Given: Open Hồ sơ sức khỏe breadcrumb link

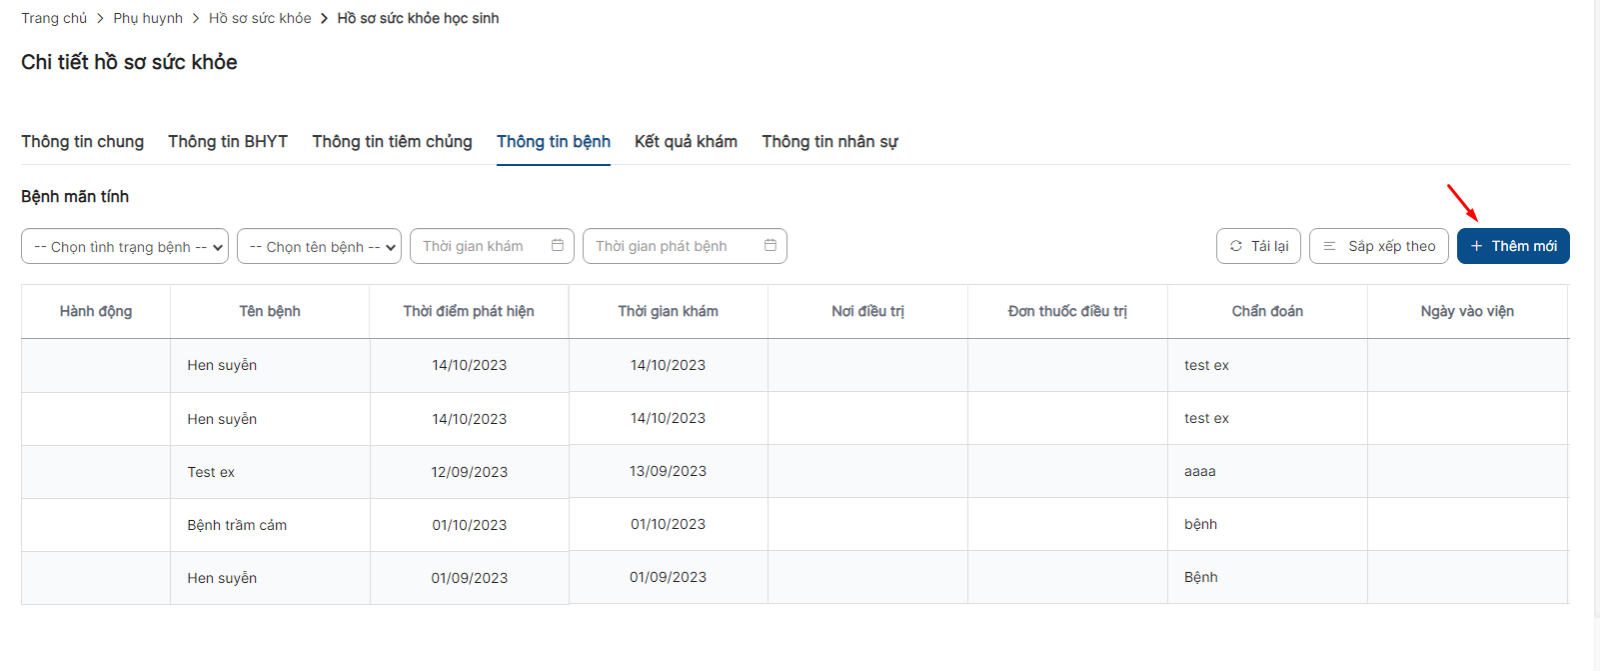Looking at the screenshot, I should [260, 18].
